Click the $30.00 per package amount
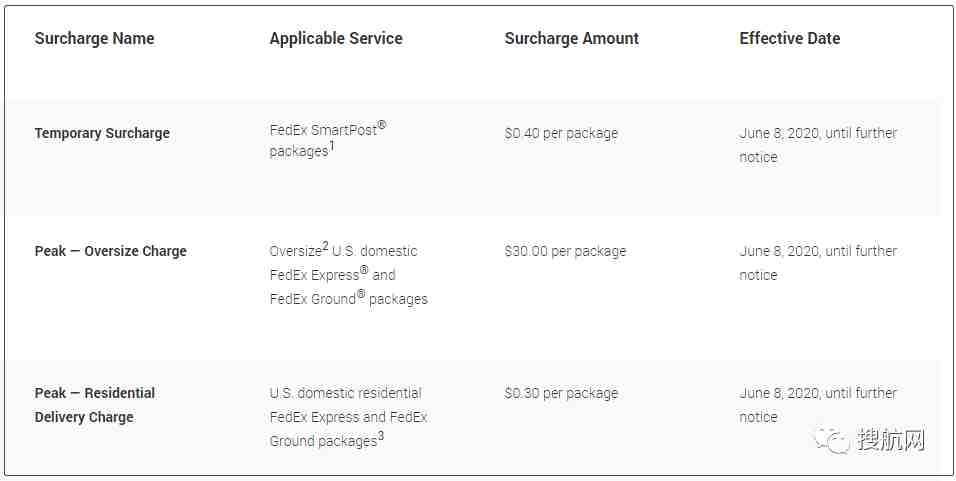 pos(565,251)
